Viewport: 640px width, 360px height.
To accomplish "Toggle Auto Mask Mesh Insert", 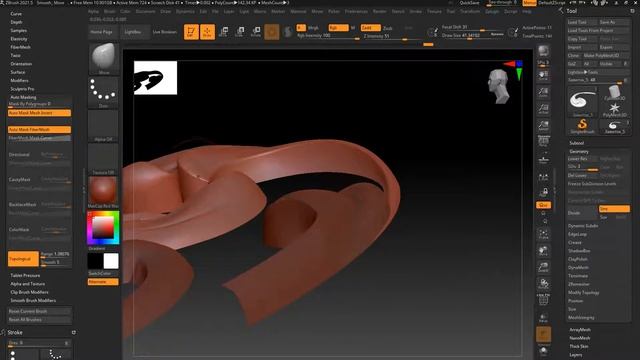I will (x=39, y=113).
